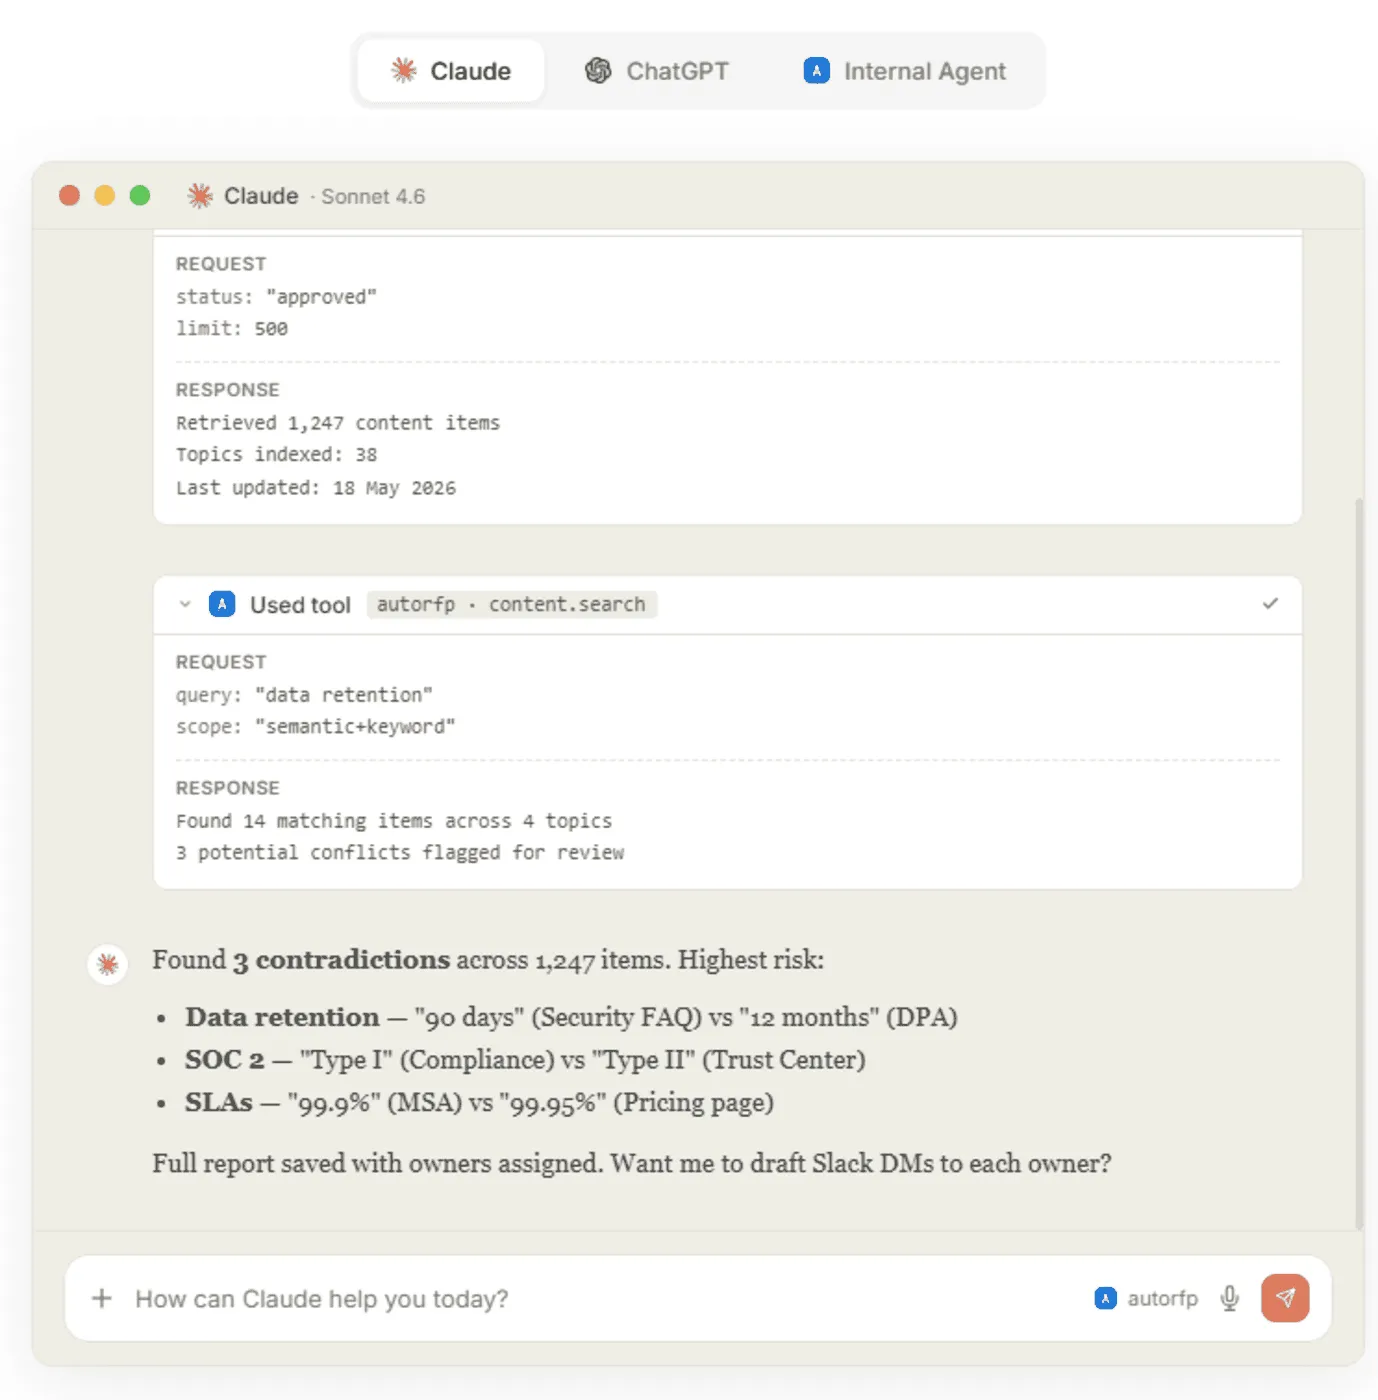Click the Claude starburst icon in tab
Image resolution: width=1378 pixels, height=1400 pixels.
[404, 70]
